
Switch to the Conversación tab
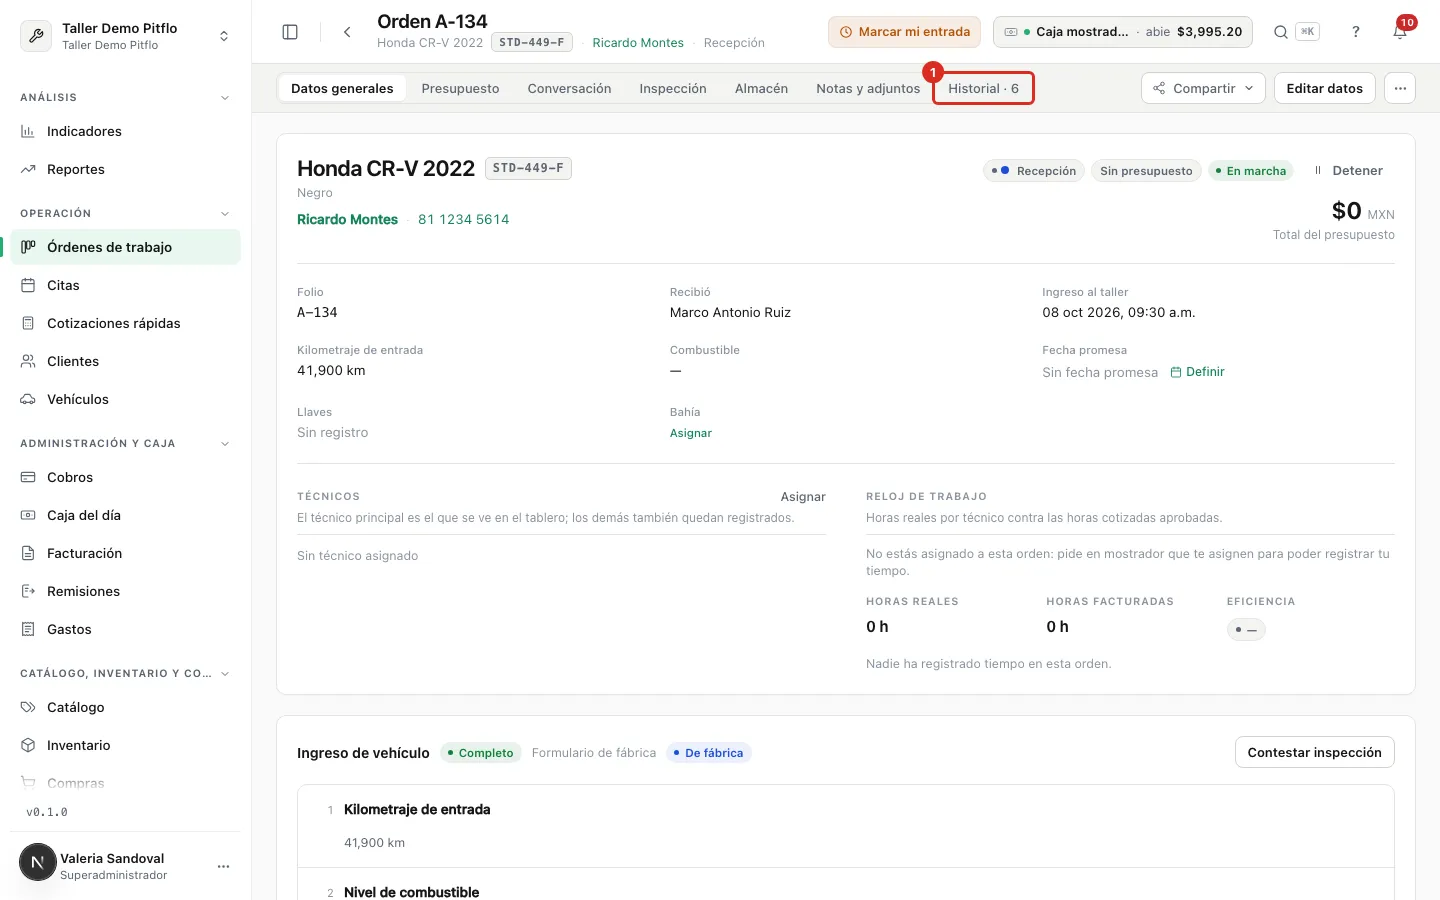coord(569,88)
